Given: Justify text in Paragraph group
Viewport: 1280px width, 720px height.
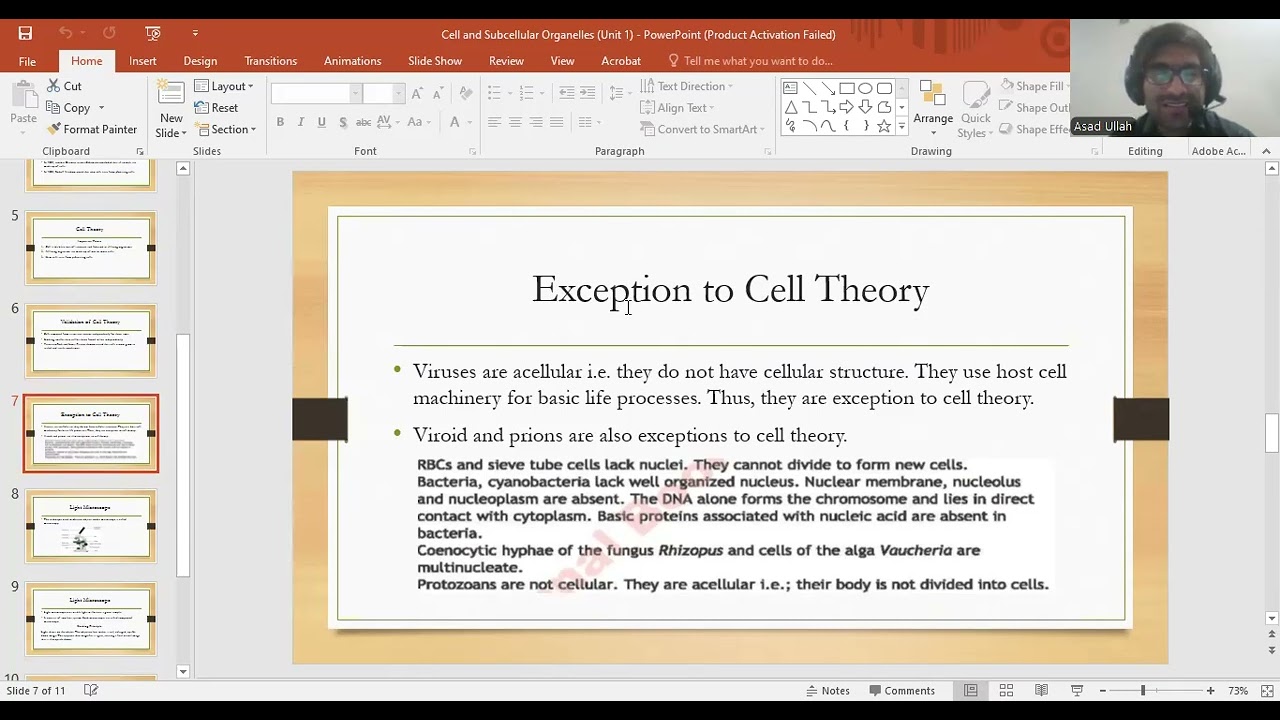Looking at the screenshot, I should click(x=557, y=122).
